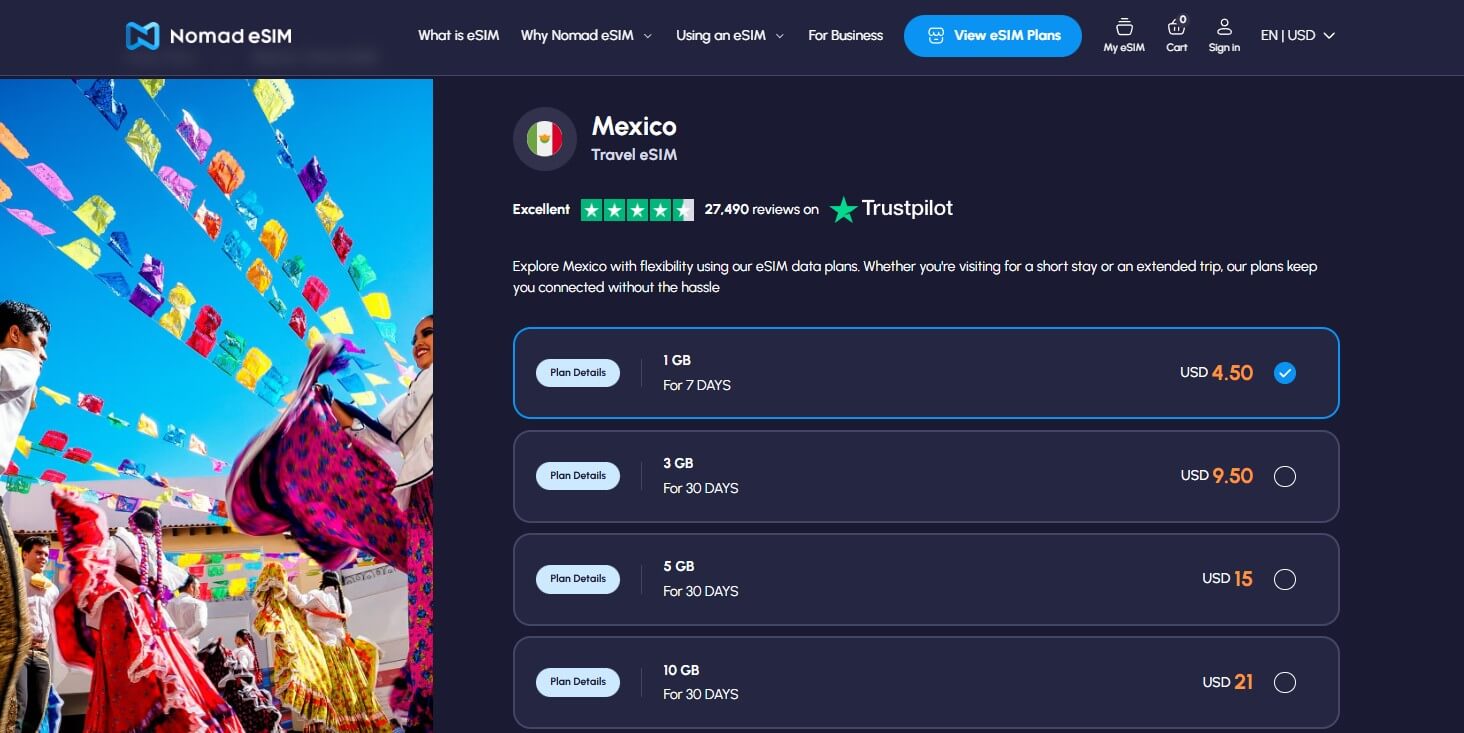Click the Trustpilot star rating bar
This screenshot has height=733, width=1464.
pyautogui.click(x=636, y=209)
